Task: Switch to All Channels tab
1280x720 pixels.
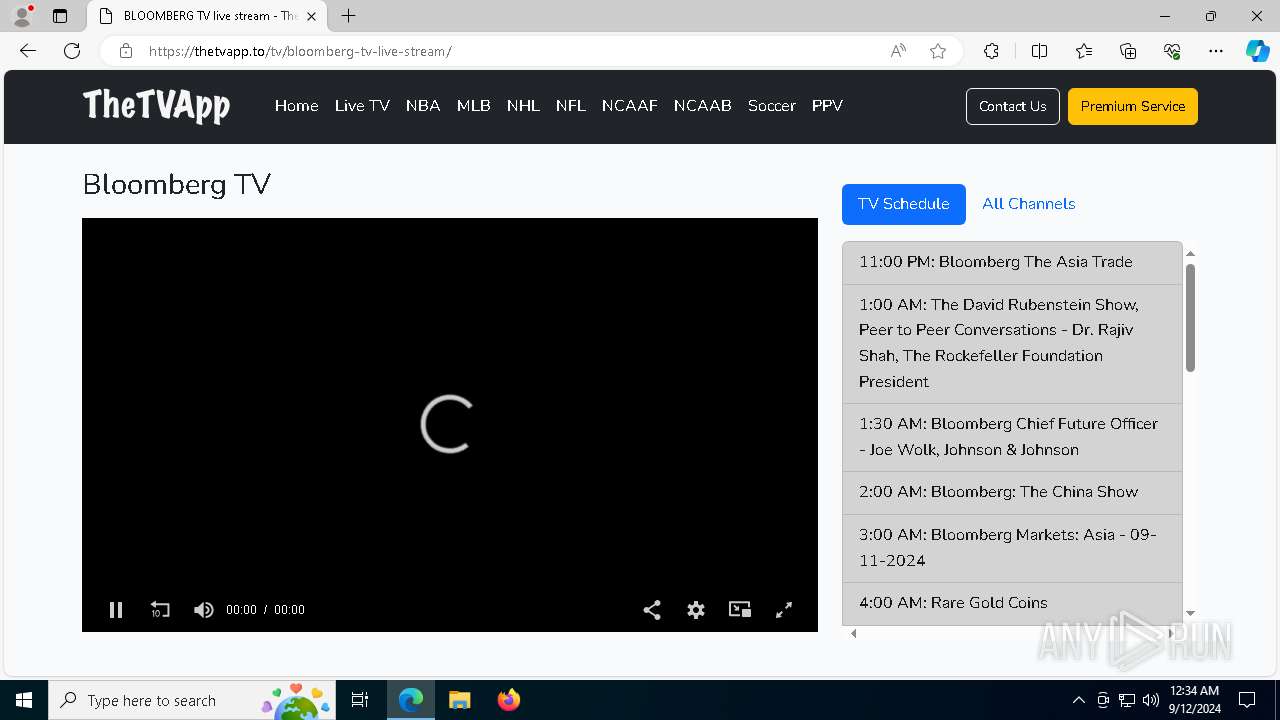Action: coord(1029,204)
